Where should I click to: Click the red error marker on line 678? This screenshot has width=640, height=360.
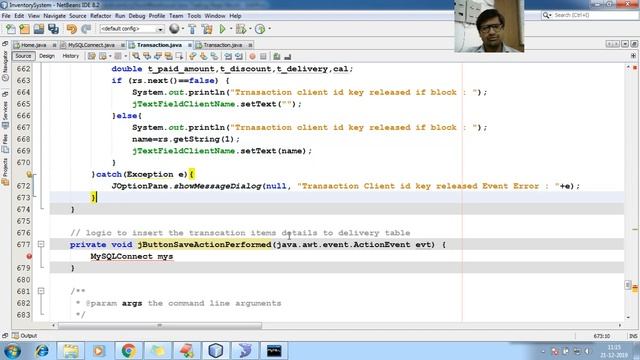29,256
